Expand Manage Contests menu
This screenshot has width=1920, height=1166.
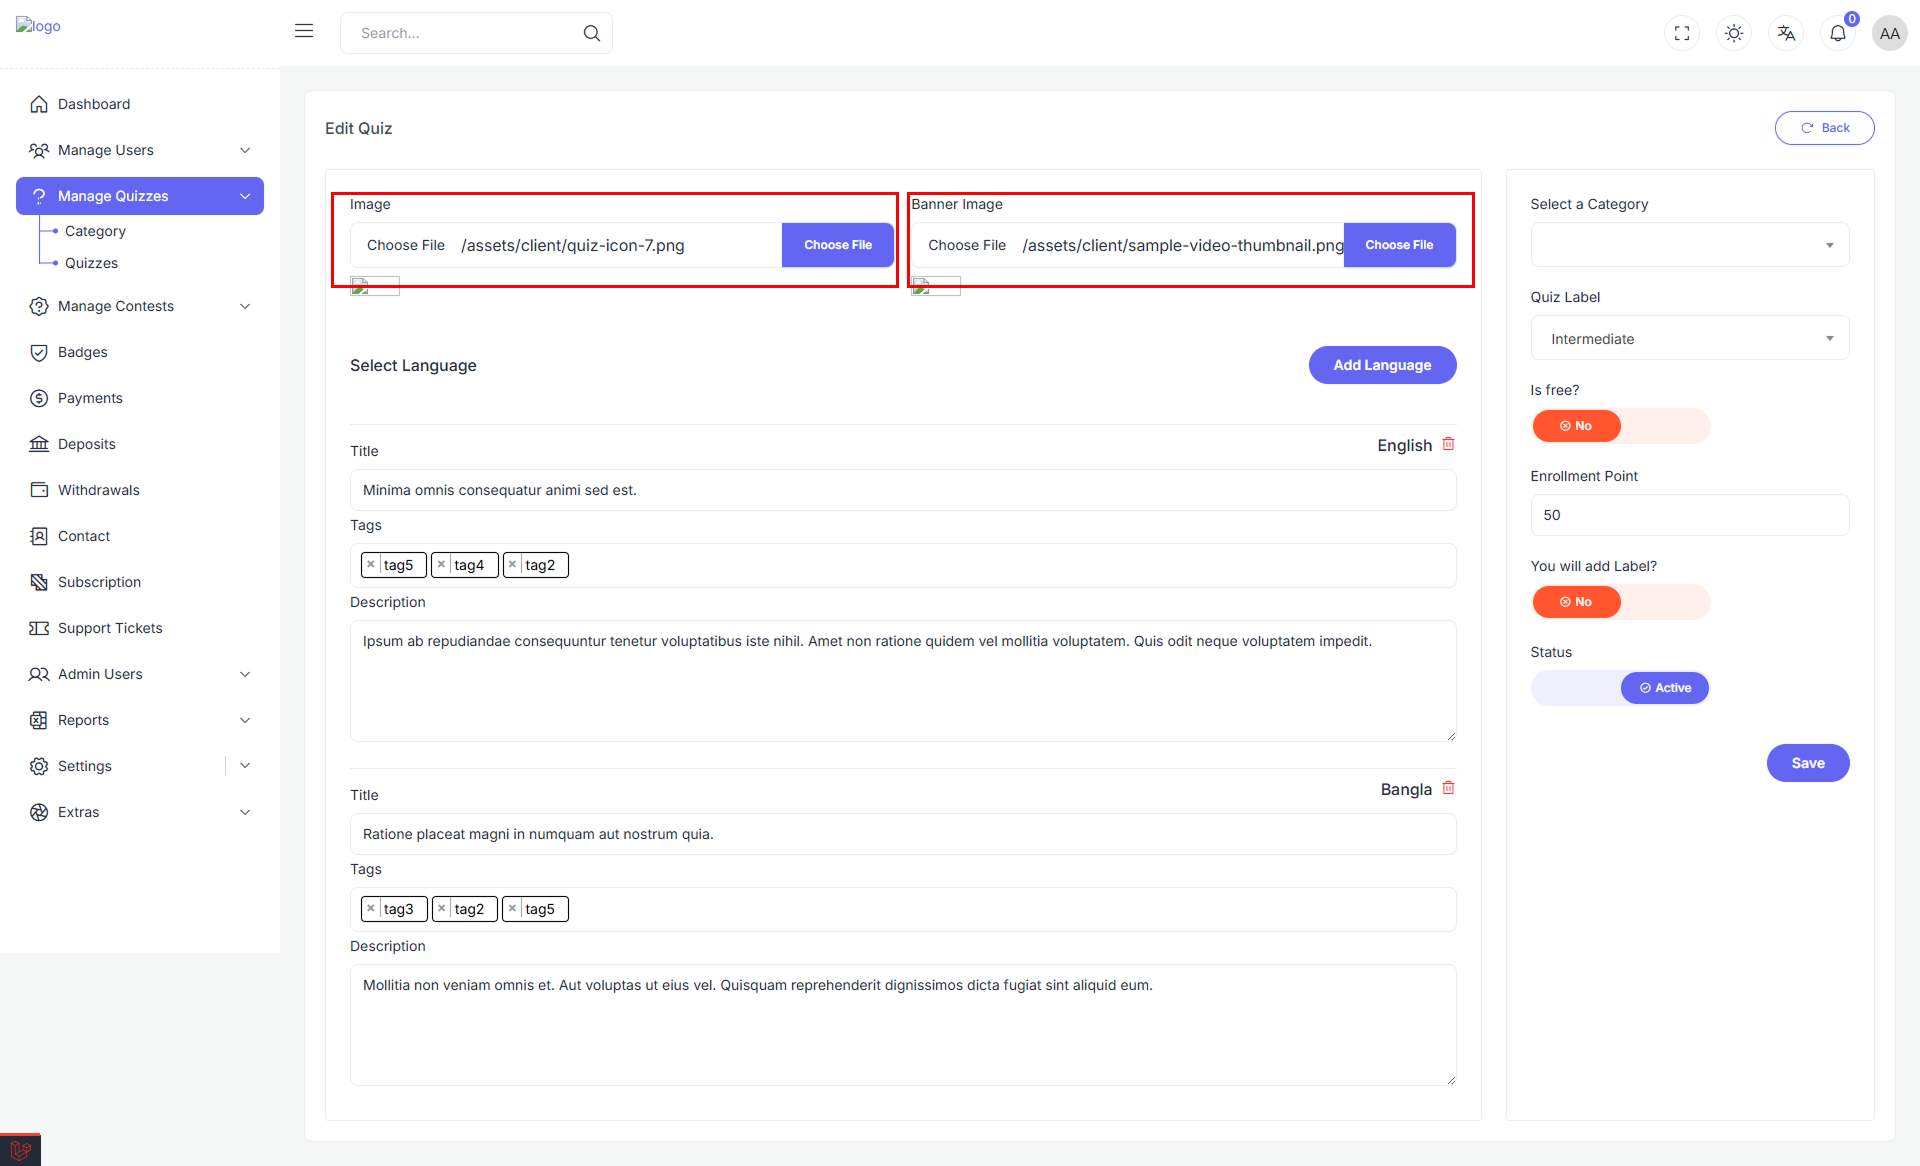pyautogui.click(x=140, y=306)
